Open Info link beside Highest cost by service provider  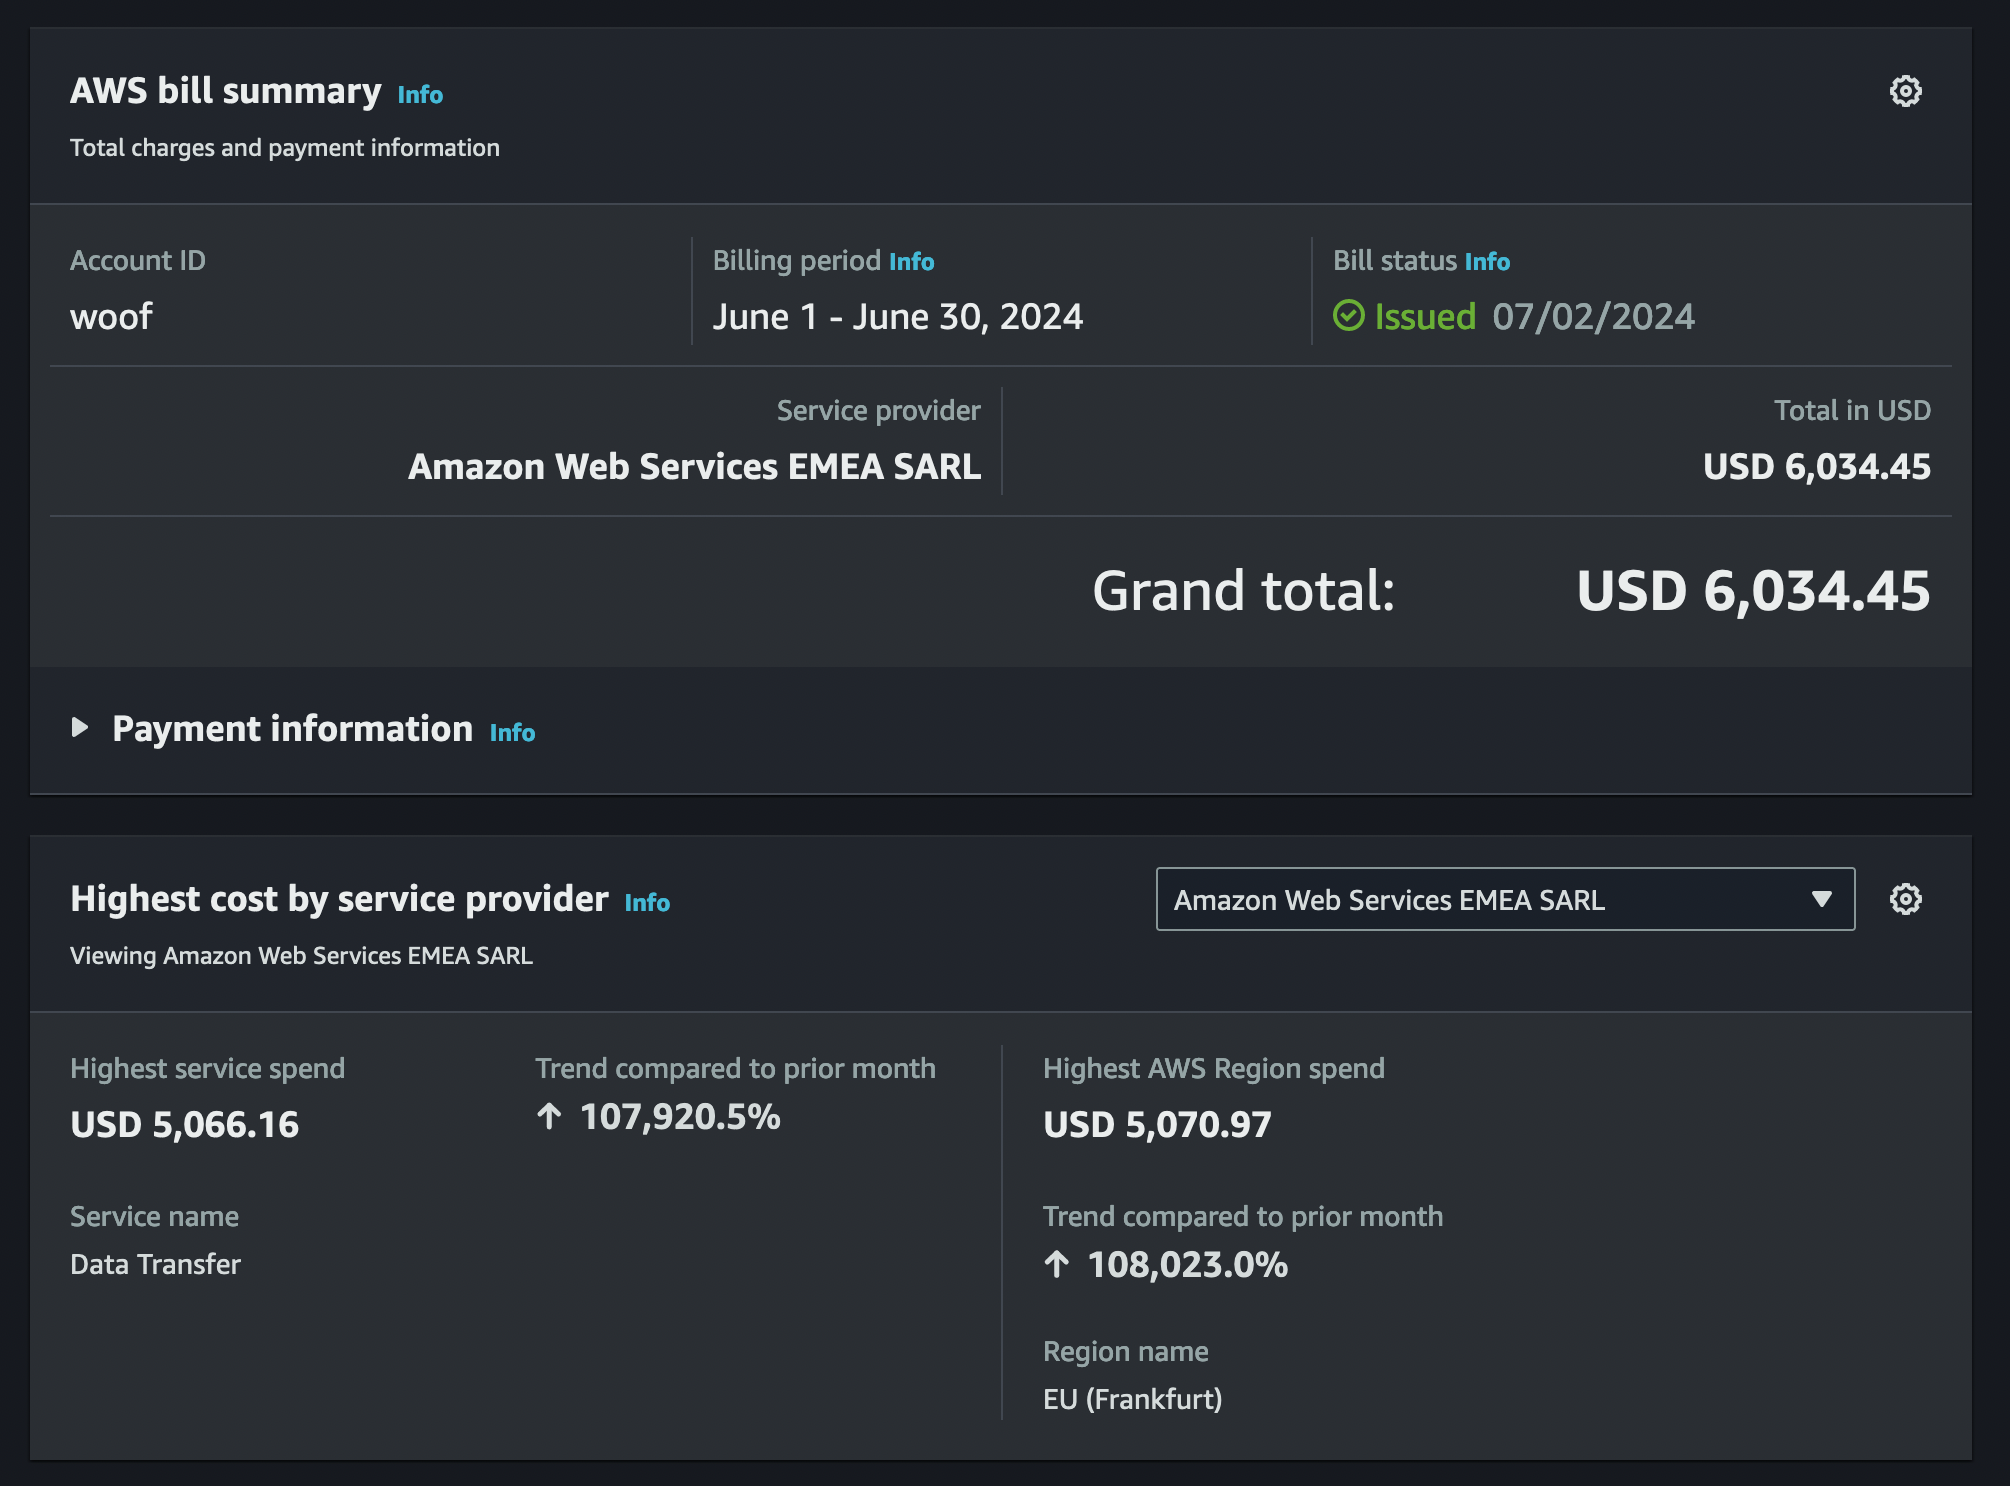pos(647,902)
